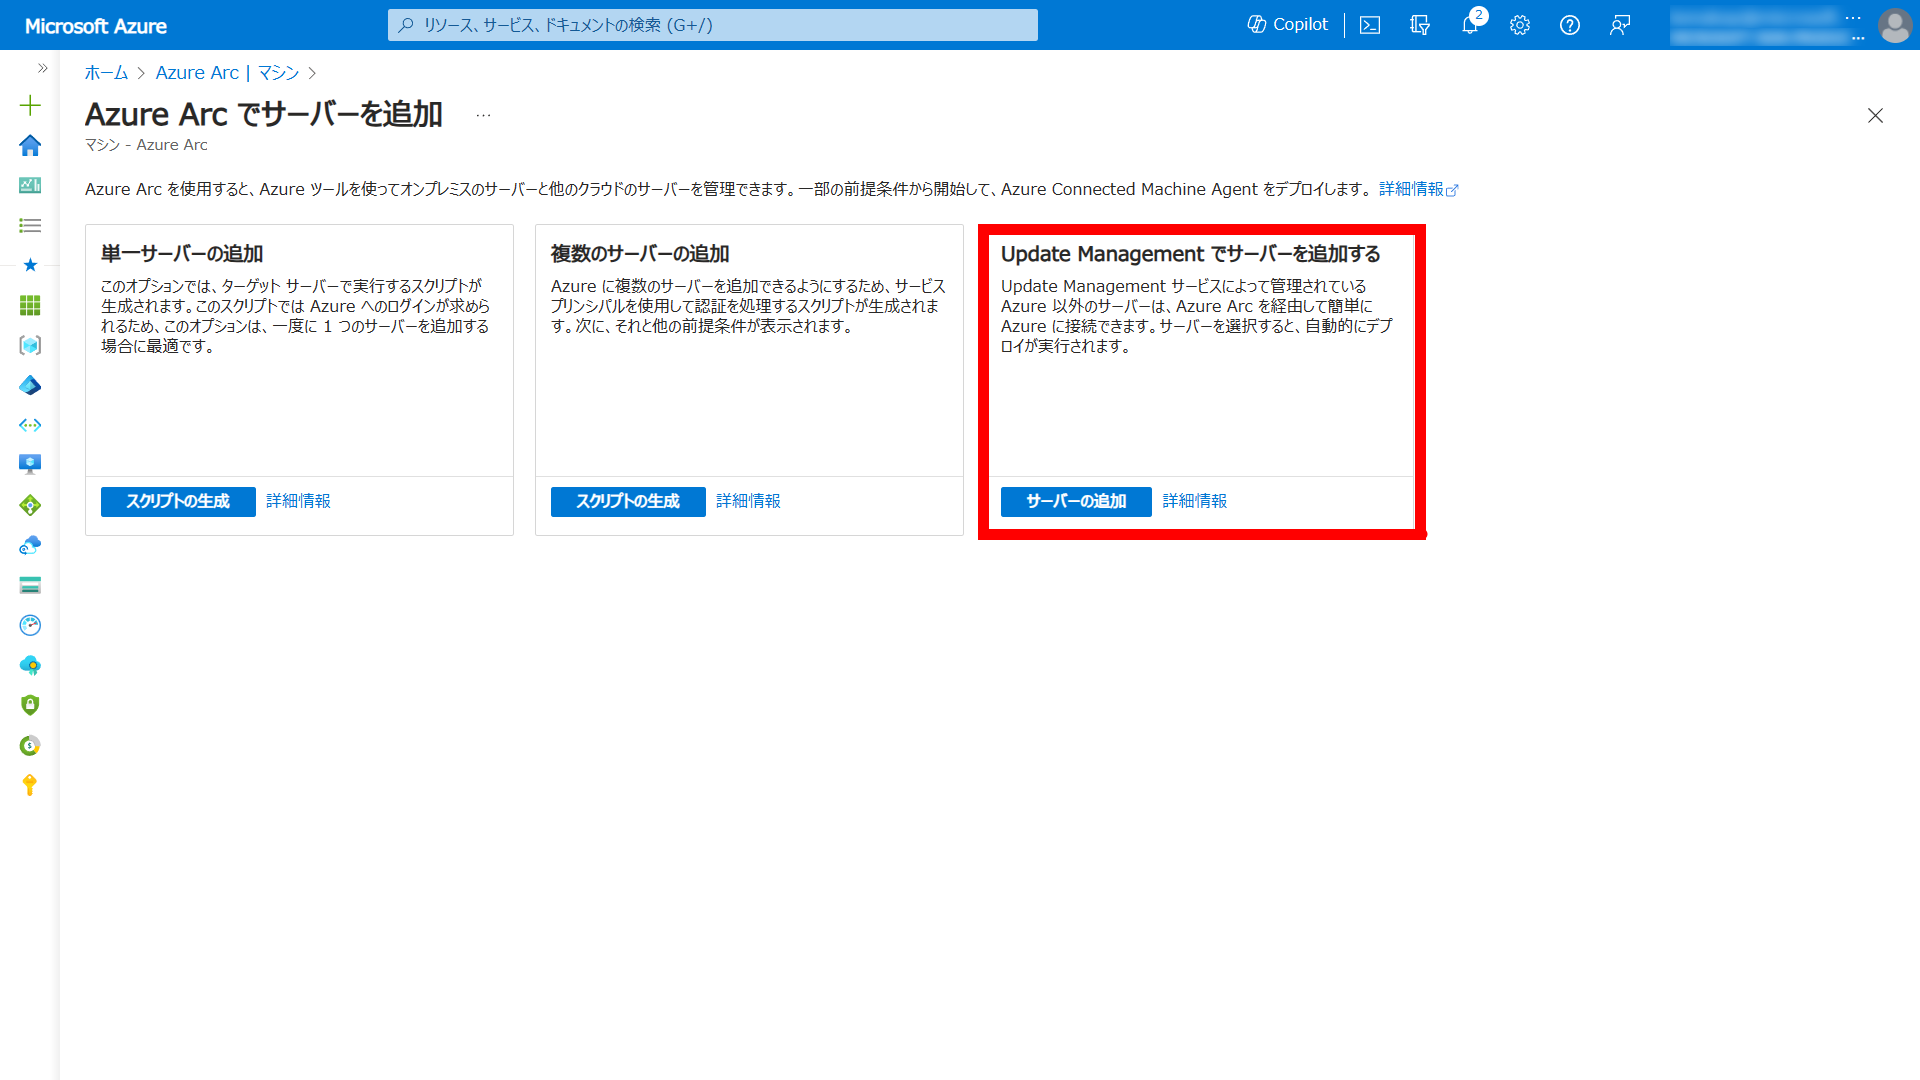Click スクリプトの生成 for 単一サーバーの追加
The height and width of the screenshot is (1080, 1920).
(x=178, y=501)
